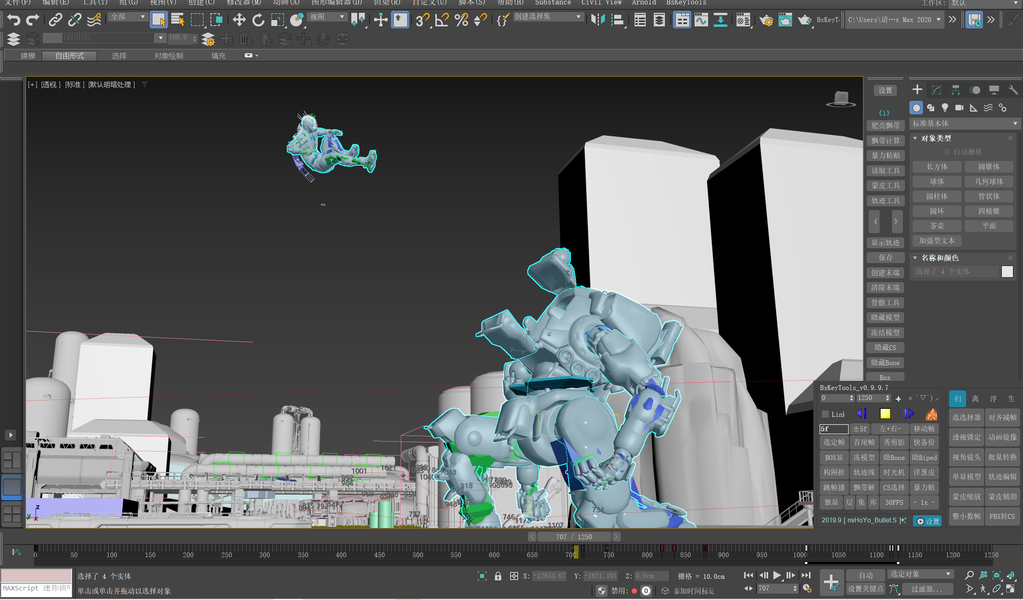Open the Utilities wrench tab
The image size is (1023, 600).
(x=1013, y=89)
